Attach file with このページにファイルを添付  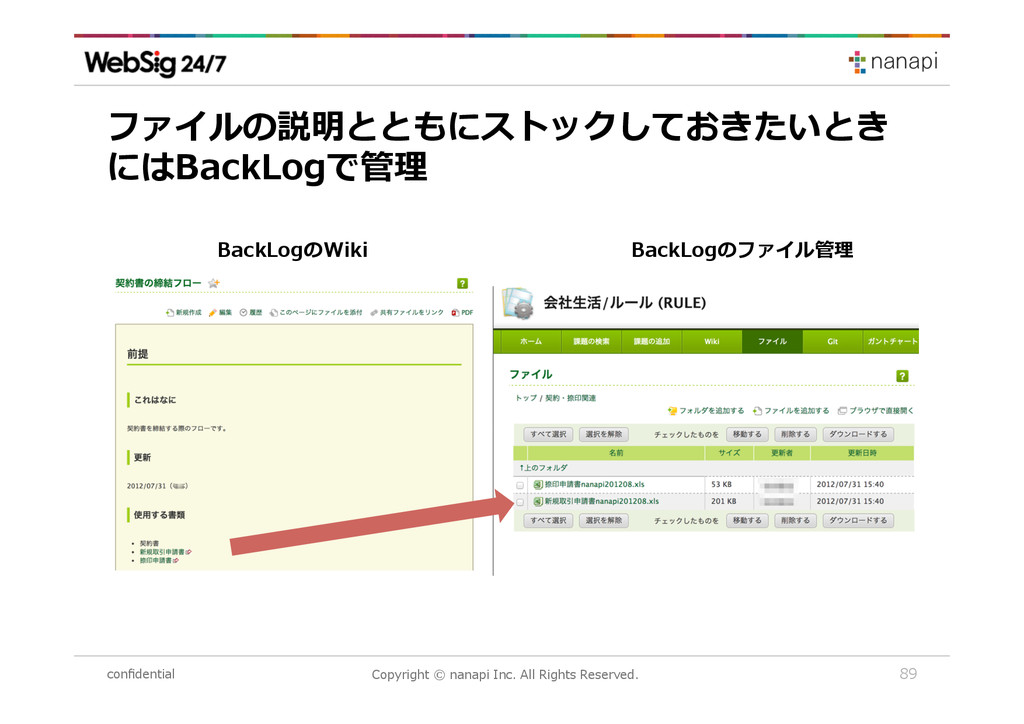click(316, 313)
